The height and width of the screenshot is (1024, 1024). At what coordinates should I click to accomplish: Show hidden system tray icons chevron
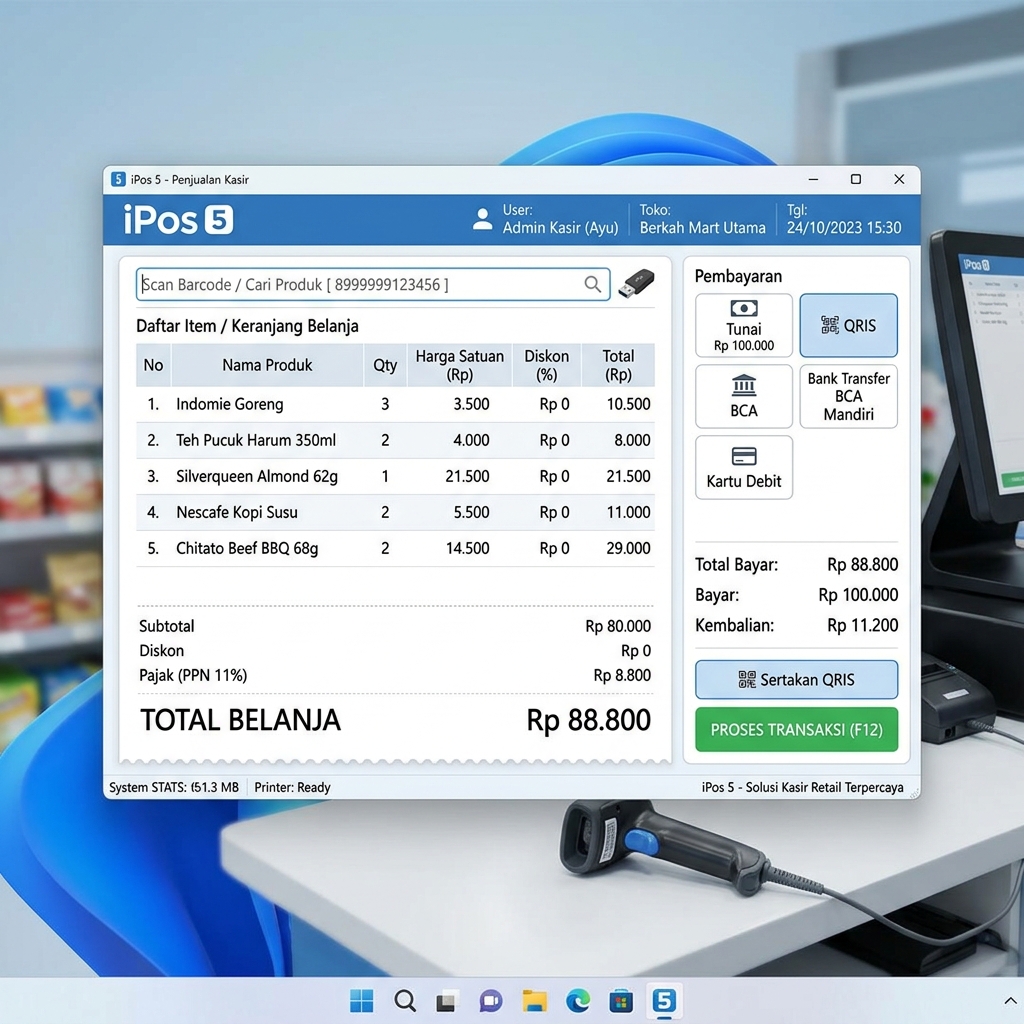pyautogui.click(x=1009, y=1000)
